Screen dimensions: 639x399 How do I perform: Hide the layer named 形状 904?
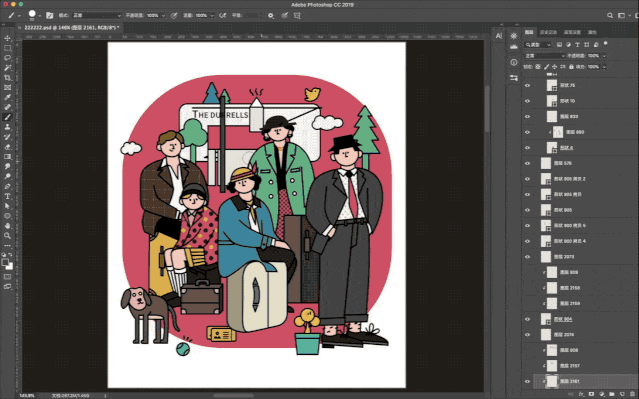click(x=527, y=319)
